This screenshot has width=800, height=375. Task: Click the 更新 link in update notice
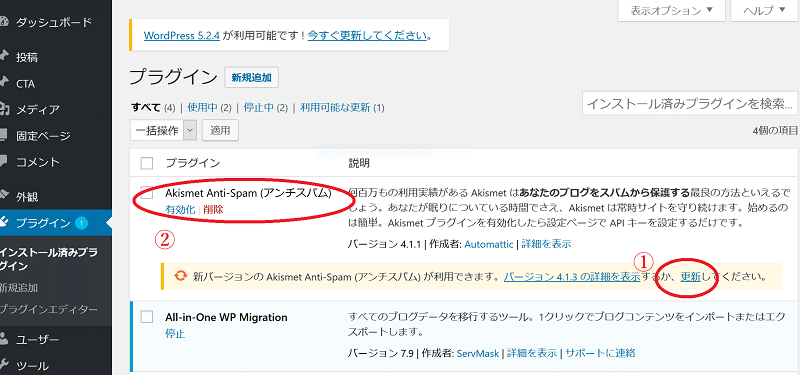pyautogui.click(x=691, y=277)
